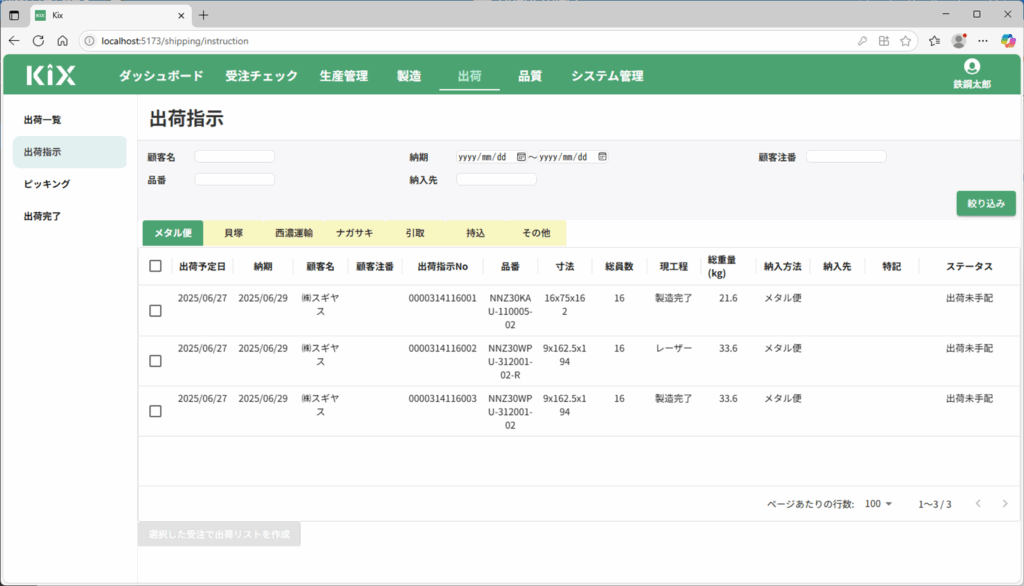Screen dimensions: 1024x586
Task: Open システム管理 menu
Action: point(607,76)
